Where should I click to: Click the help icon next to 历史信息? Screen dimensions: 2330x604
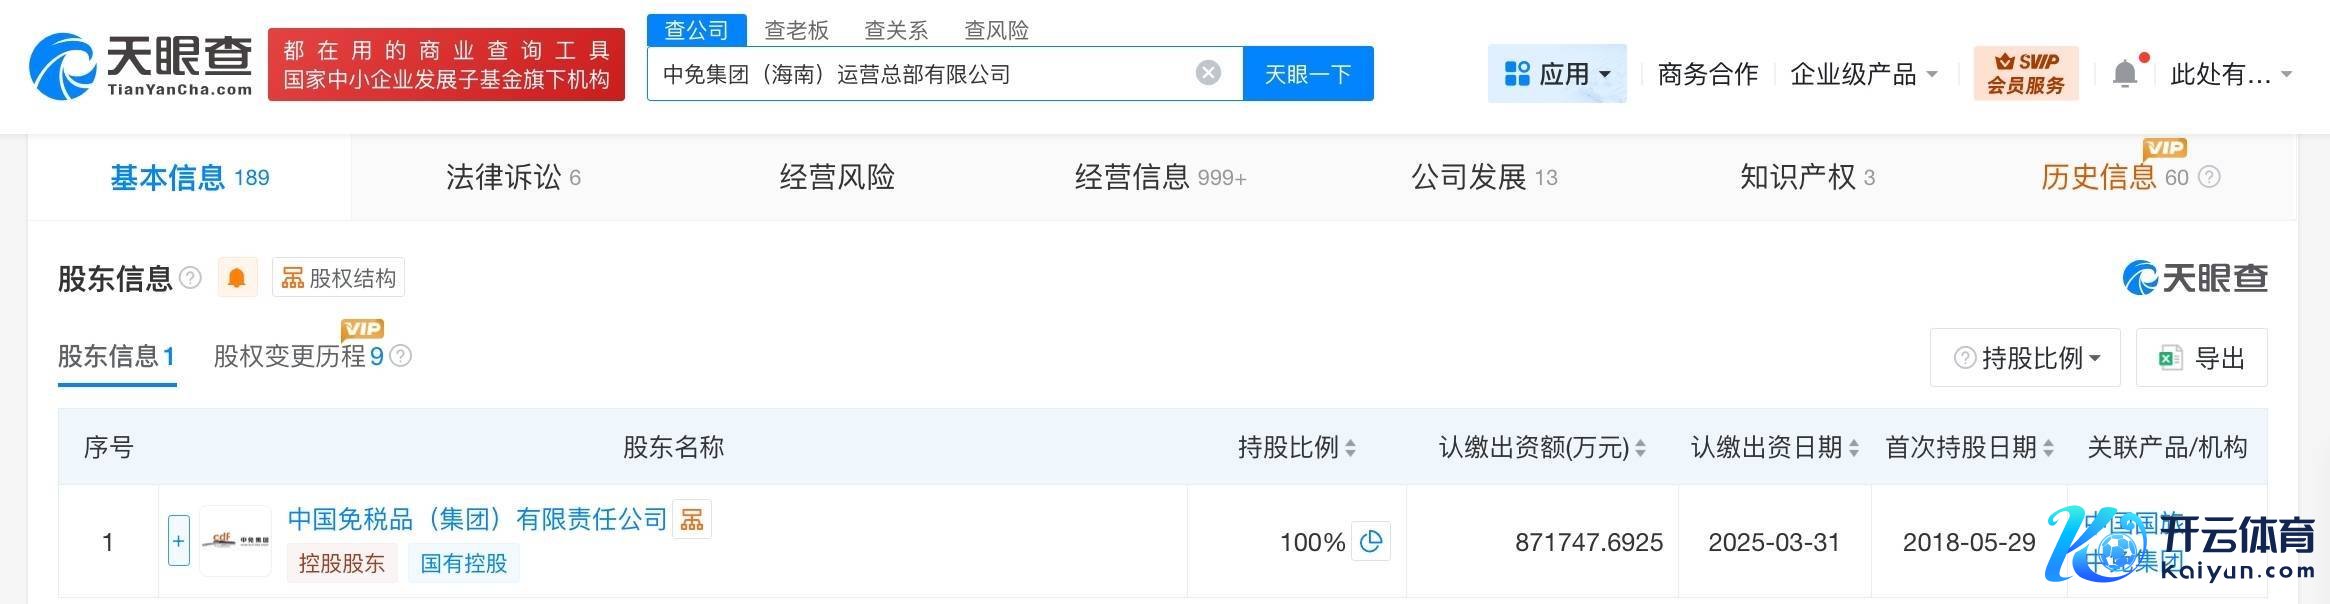click(x=2210, y=178)
